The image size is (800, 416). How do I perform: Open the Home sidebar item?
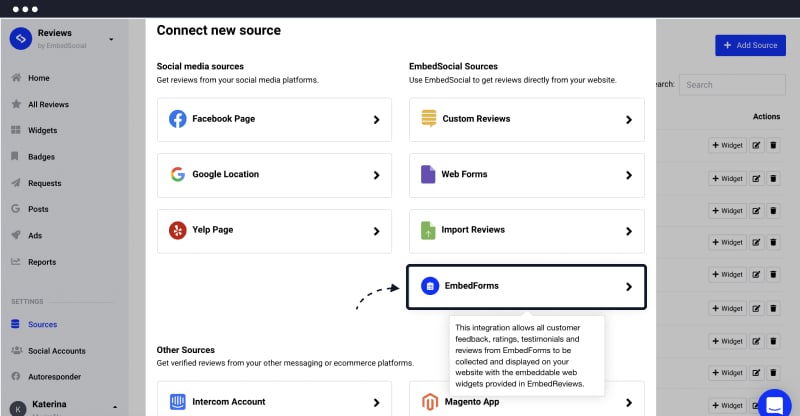tap(39, 78)
